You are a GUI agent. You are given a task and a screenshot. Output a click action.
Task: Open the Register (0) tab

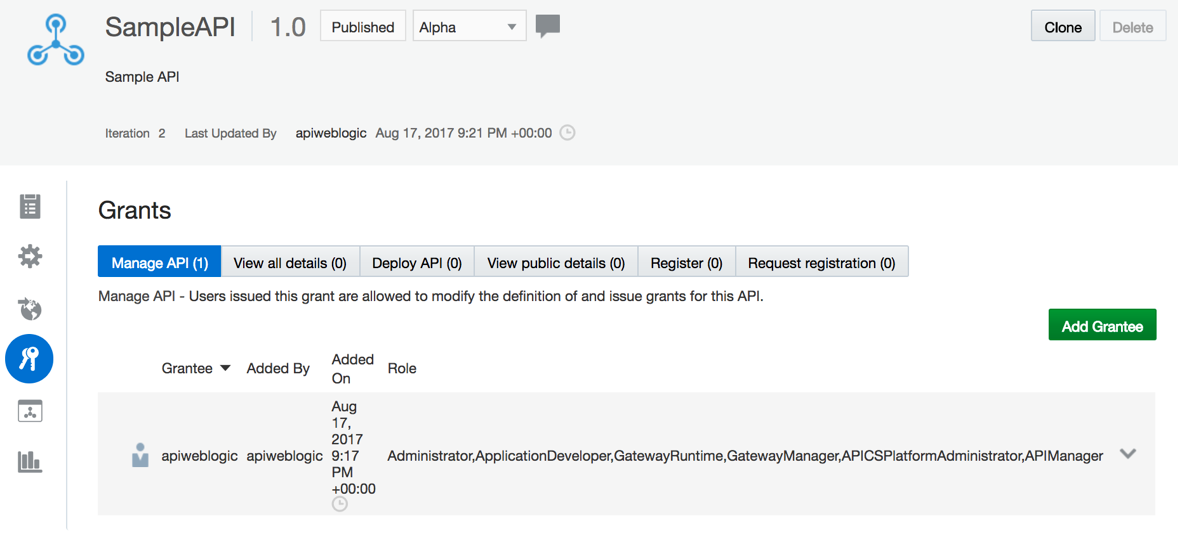coord(686,264)
